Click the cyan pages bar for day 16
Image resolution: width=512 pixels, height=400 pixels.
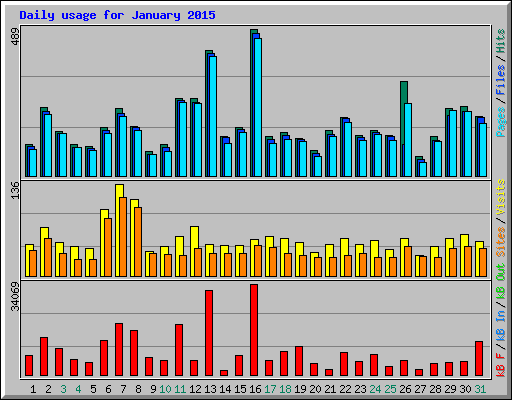click(x=258, y=107)
